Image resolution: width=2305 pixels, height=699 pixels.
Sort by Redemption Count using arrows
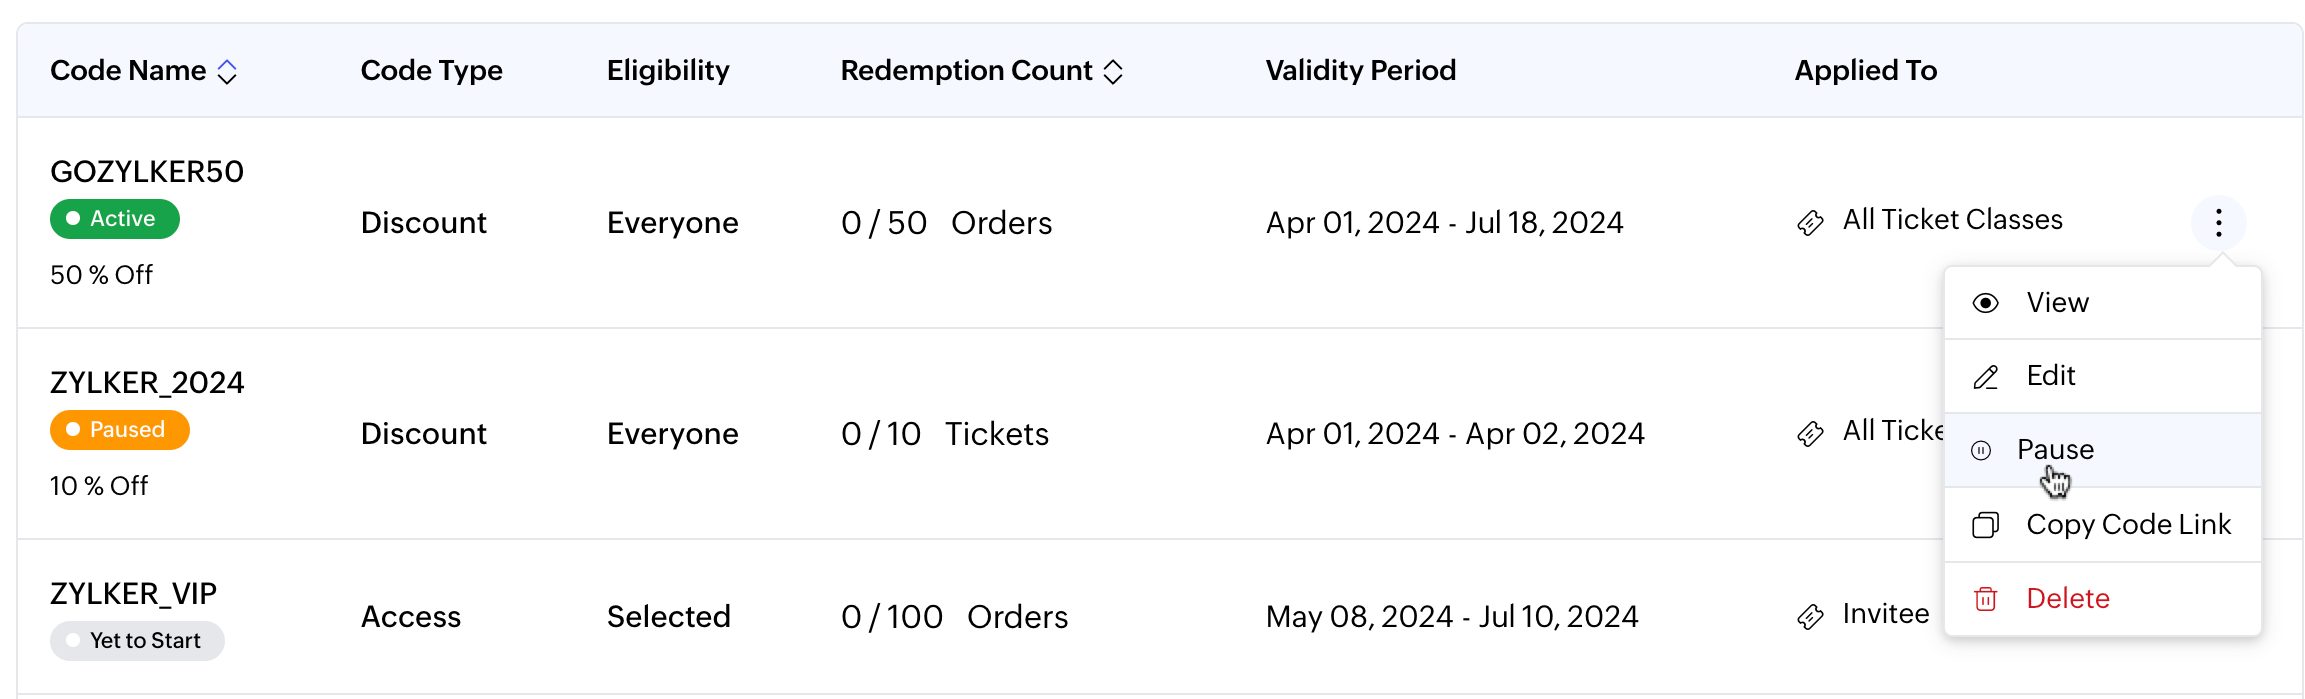click(1113, 72)
